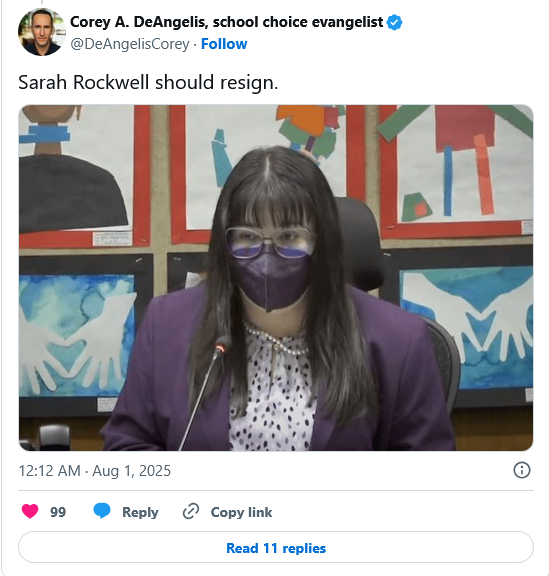Click the Copy link text
Image resolution: width=549 pixels, height=576 pixels.
point(241,512)
